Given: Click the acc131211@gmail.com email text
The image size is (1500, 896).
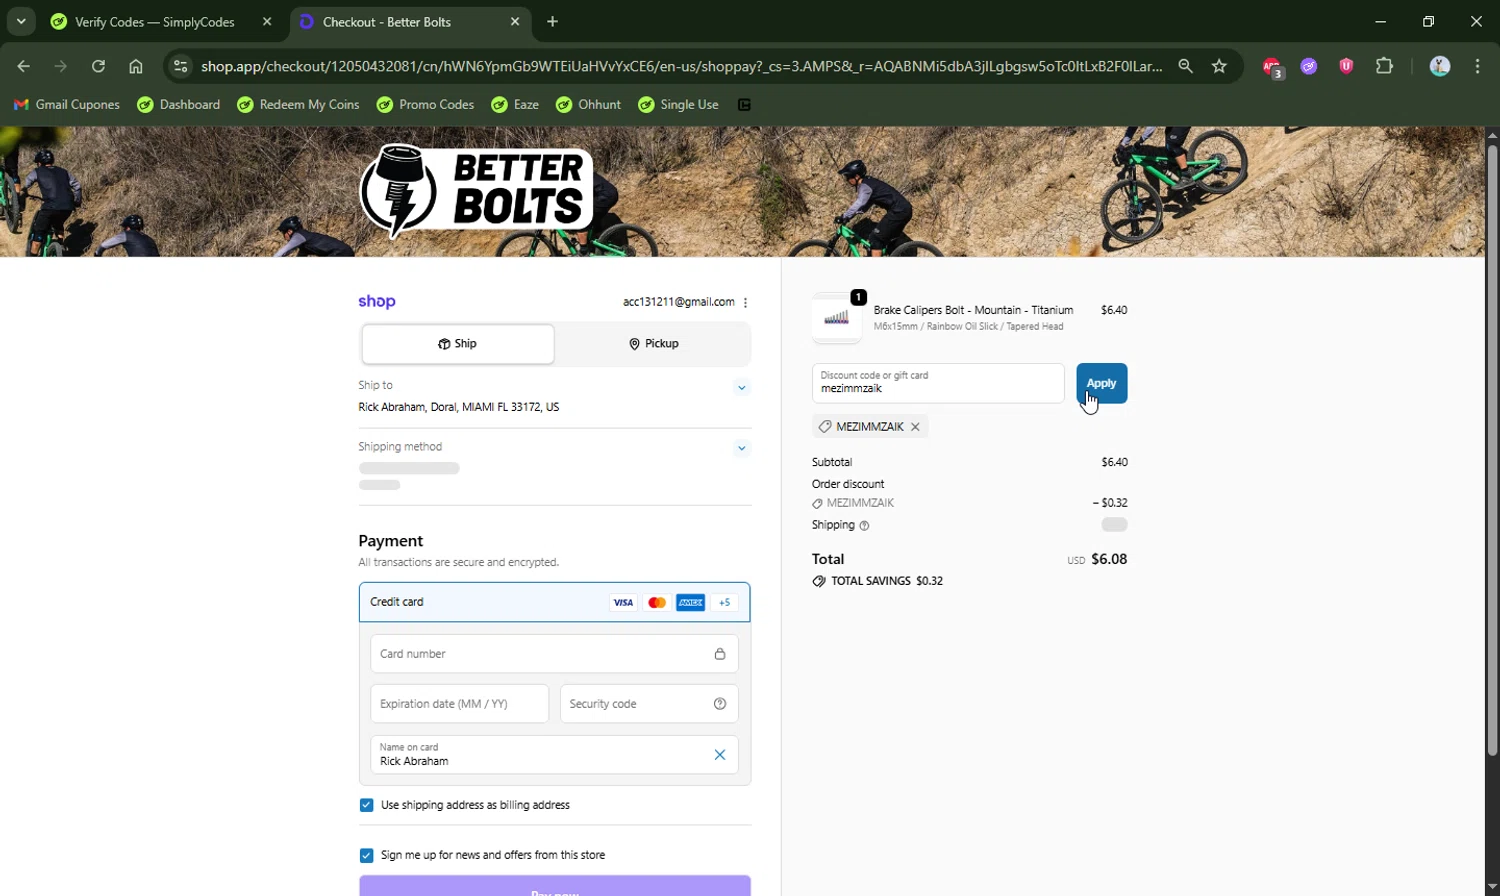Looking at the screenshot, I should (x=678, y=302).
